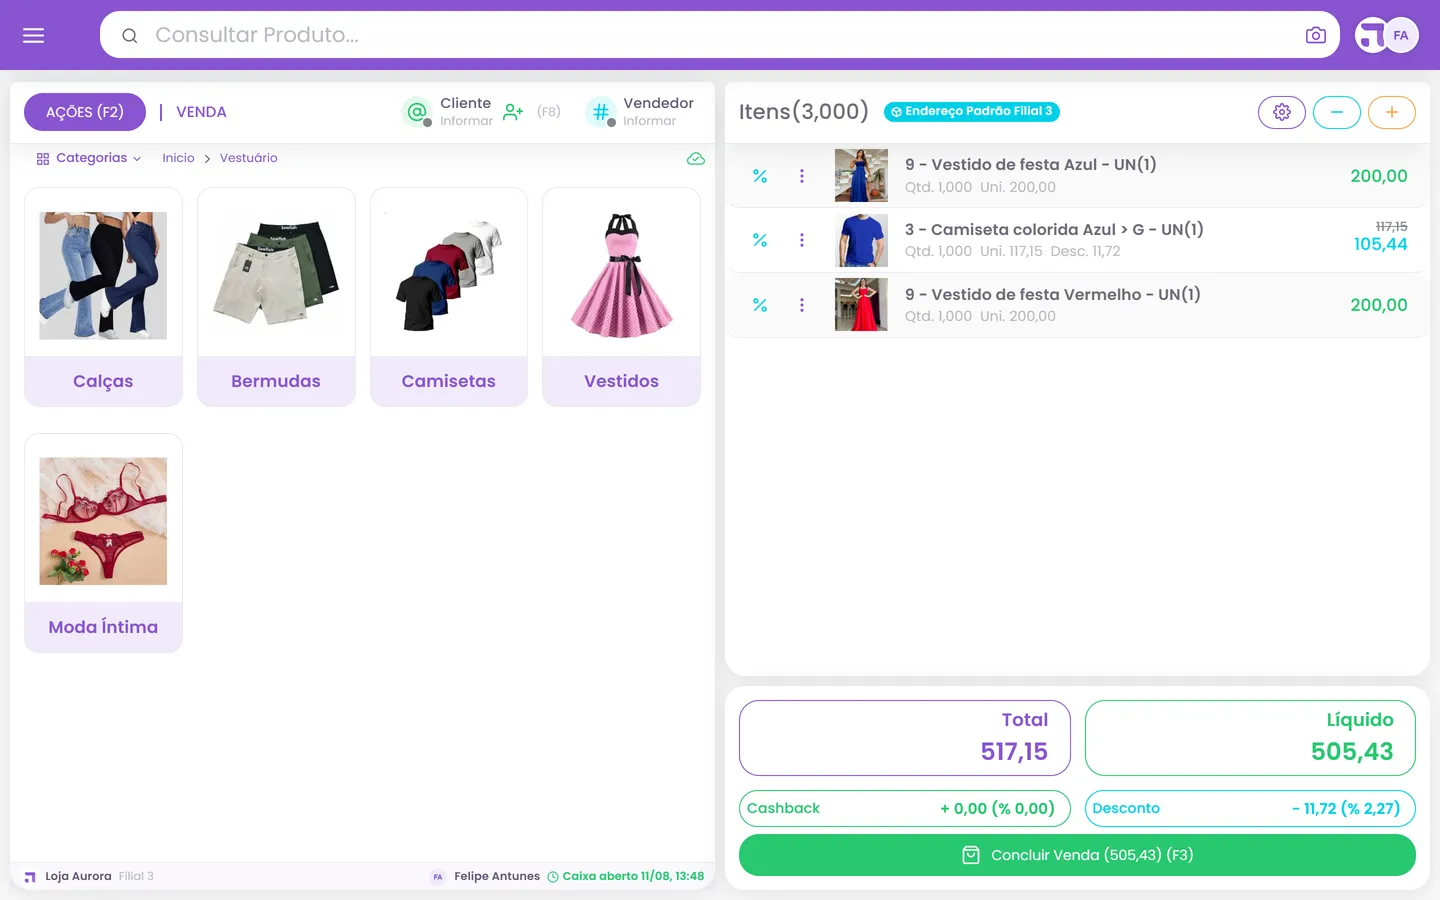Click the Vestuário breadcrumb

pos(248,158)
